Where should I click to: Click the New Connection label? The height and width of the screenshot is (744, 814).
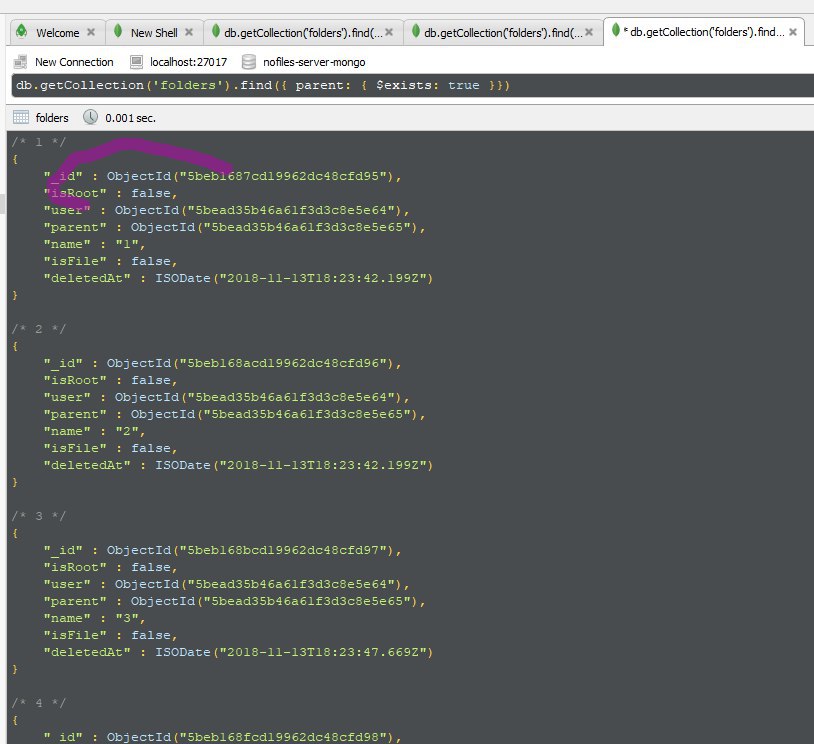click(x=74, y=62)
